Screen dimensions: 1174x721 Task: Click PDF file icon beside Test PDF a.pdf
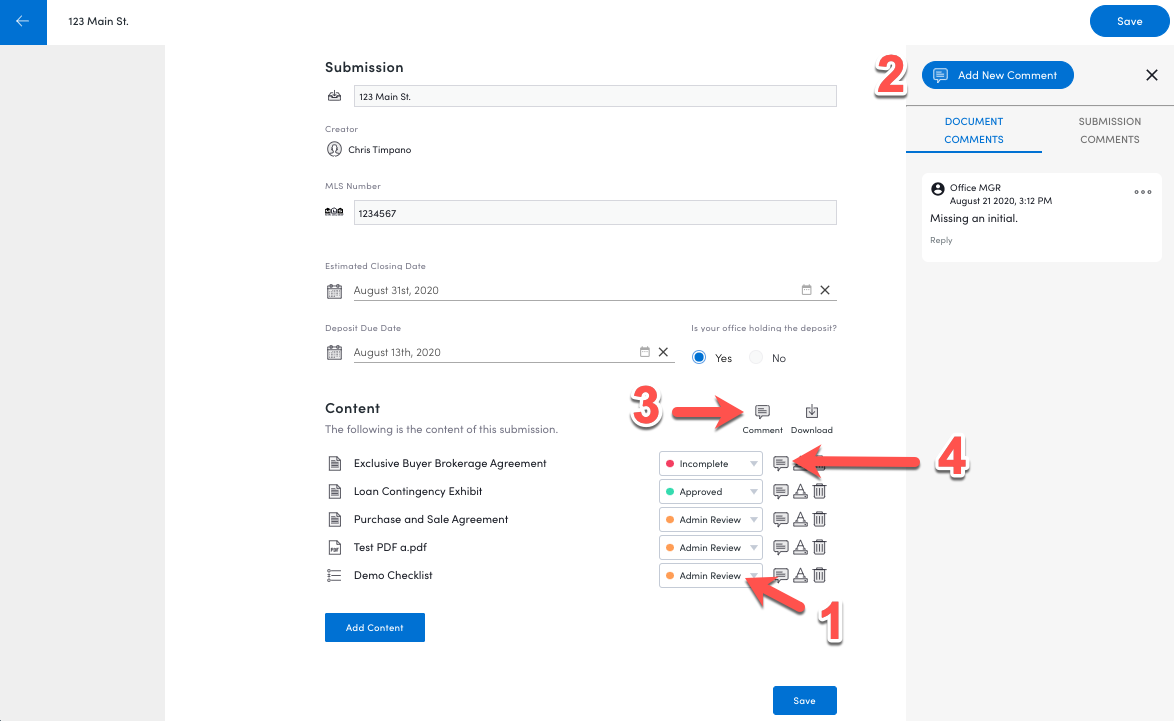[x=335, y=547]
